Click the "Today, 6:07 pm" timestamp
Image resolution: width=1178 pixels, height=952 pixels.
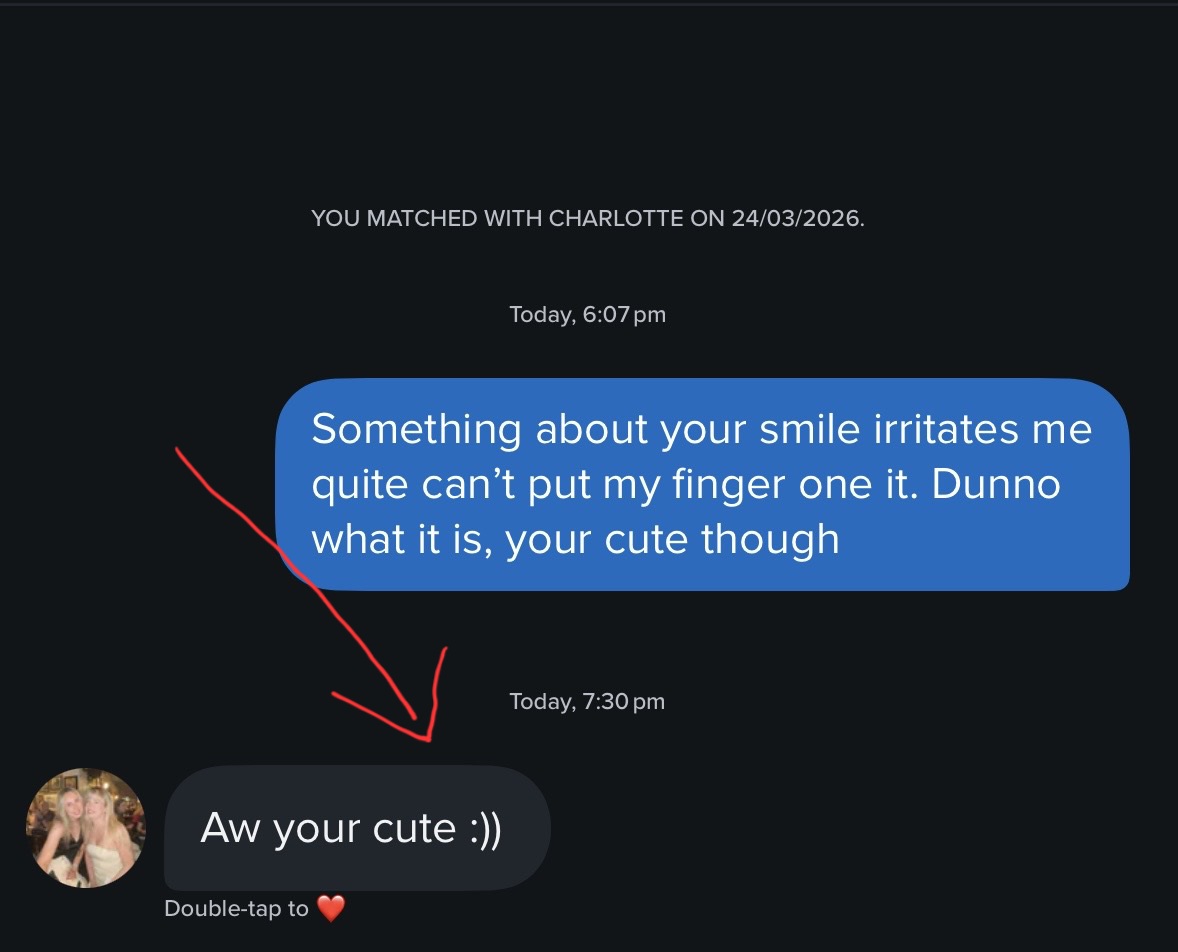587,314
